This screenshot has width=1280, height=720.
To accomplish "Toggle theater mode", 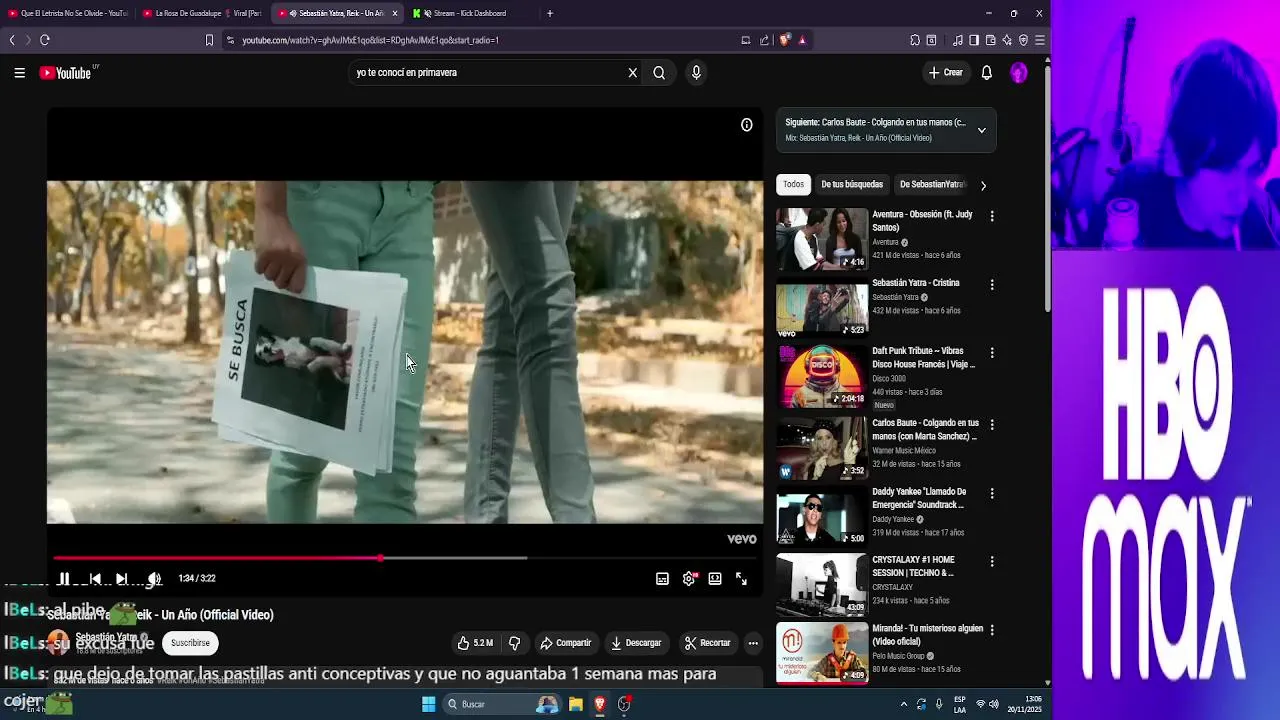I will 715,579.
